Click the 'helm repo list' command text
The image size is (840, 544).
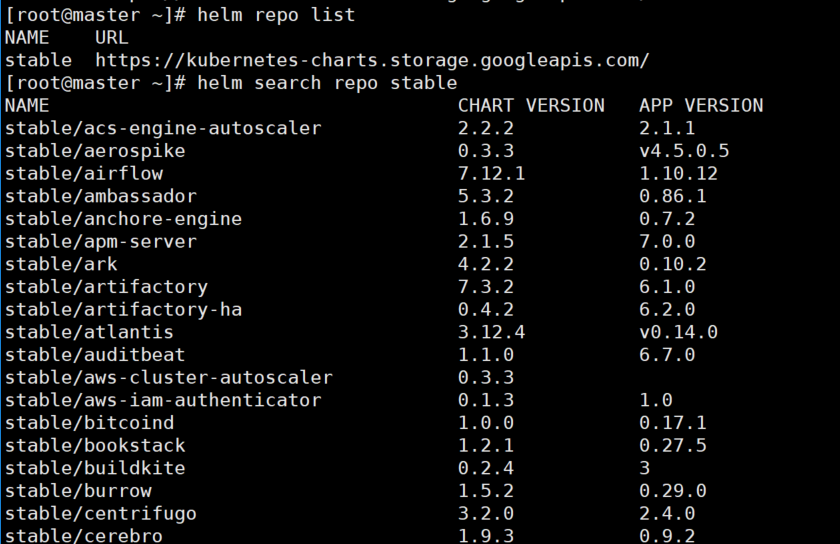[276, 15]
